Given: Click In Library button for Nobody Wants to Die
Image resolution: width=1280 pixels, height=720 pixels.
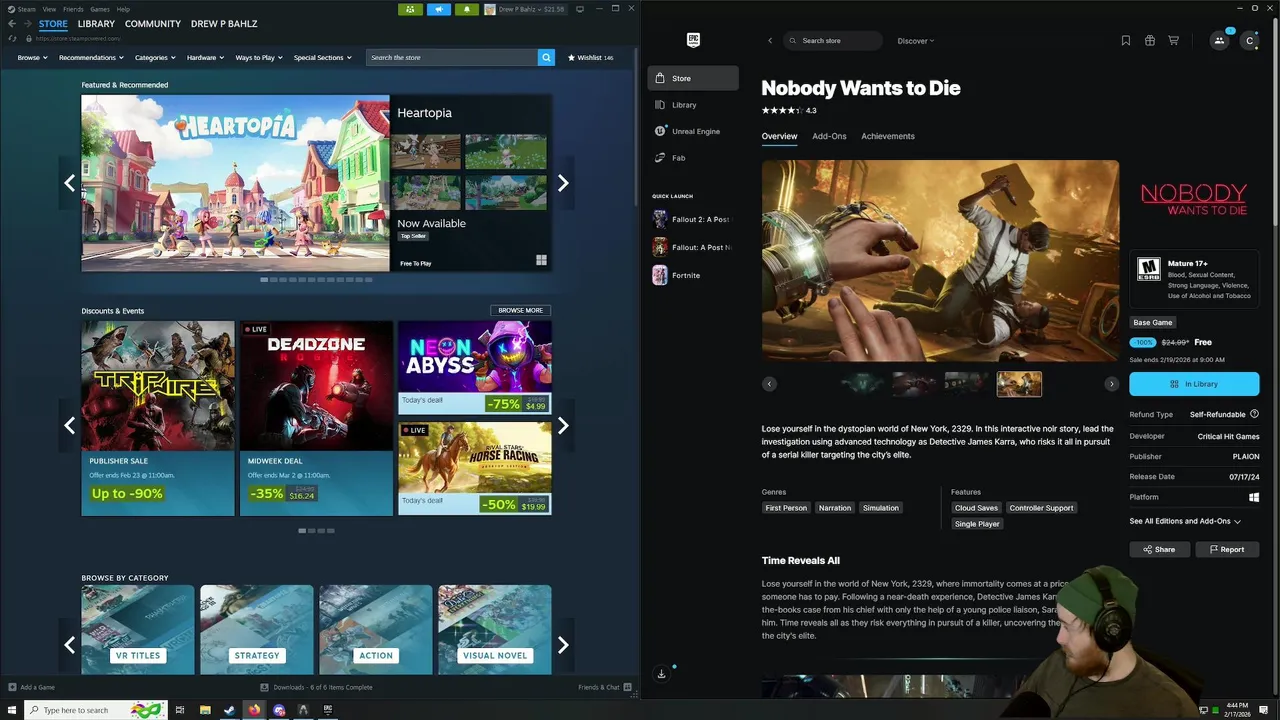Looking at the screenshot, I should [x=1194, y=384].
